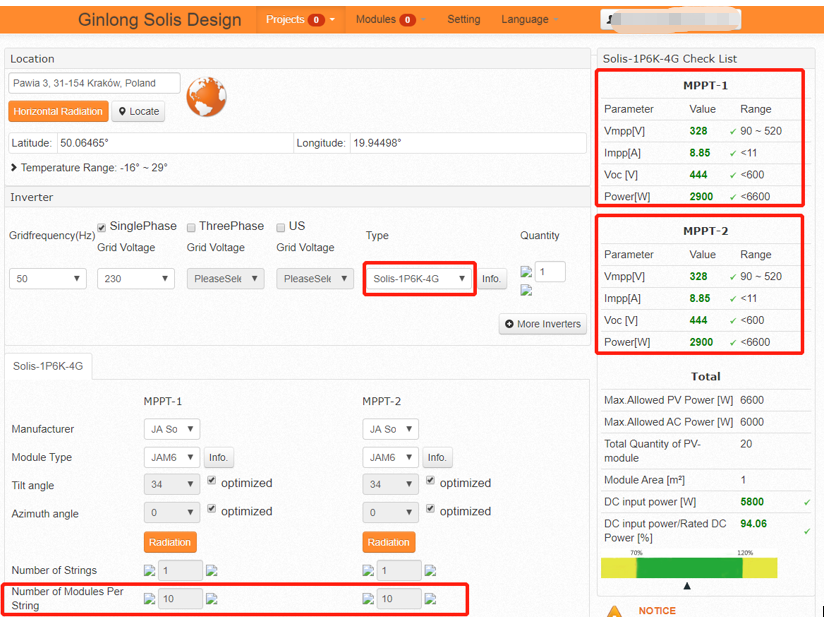Open MPPT-1 Manufacturer JA So dropdown
The width and height of the screenshot is (827, 629).
[172, 429]
